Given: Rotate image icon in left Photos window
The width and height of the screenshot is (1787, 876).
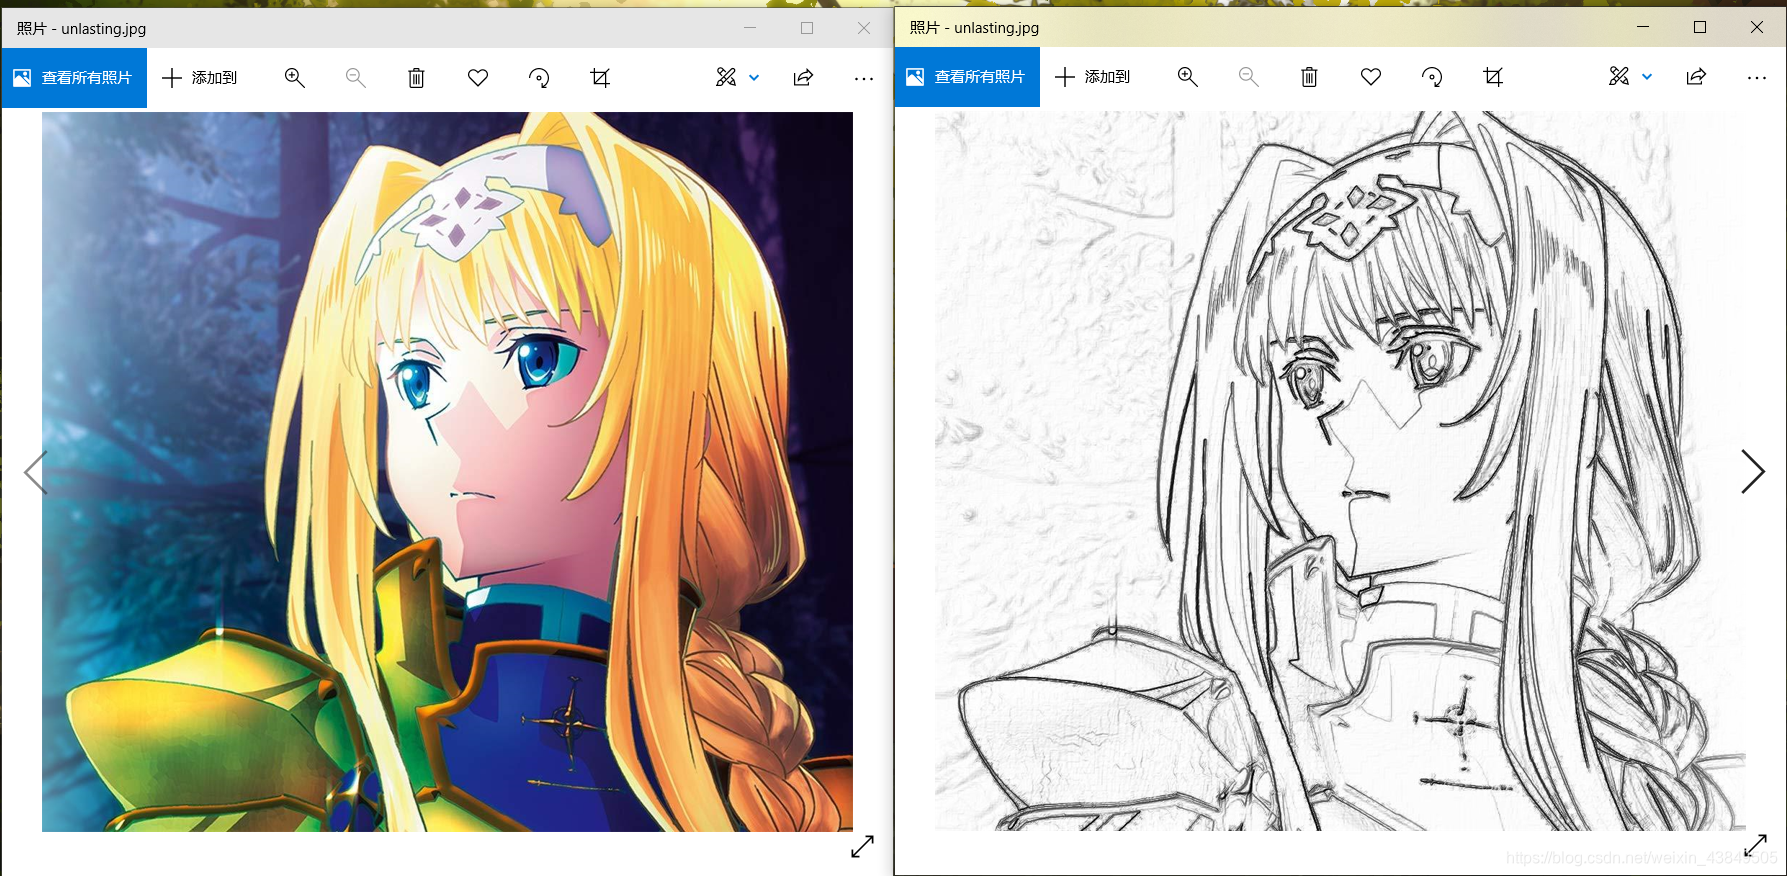Looking at the screenshot, I should 539,78.
